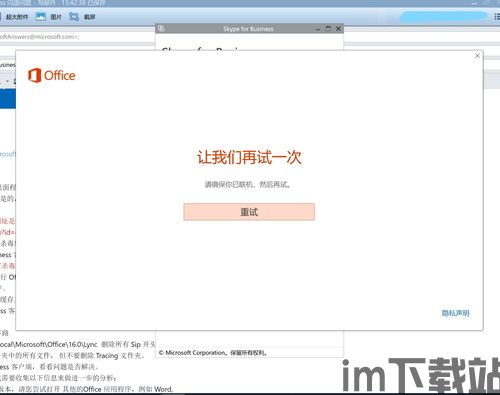Click 超大附件 in mail toolbar
500x395 pixels.
17,17
